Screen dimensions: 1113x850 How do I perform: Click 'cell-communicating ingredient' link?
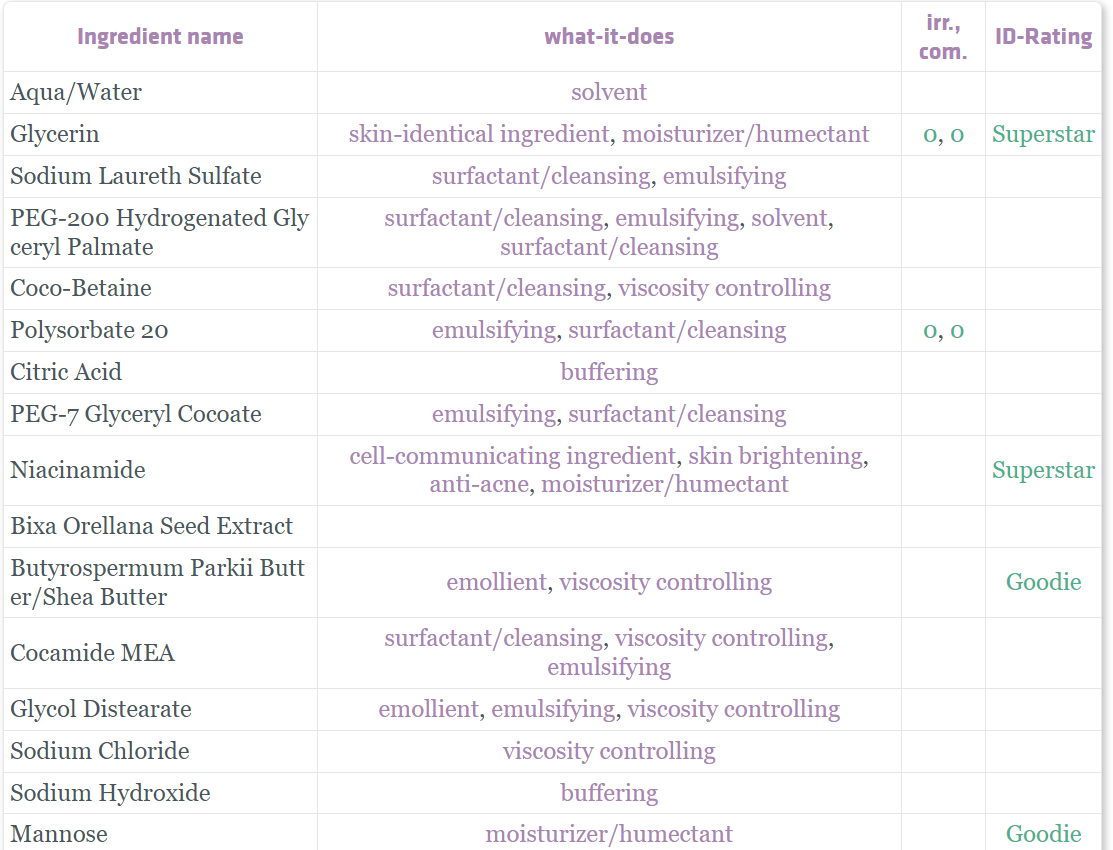click(512, 456)
